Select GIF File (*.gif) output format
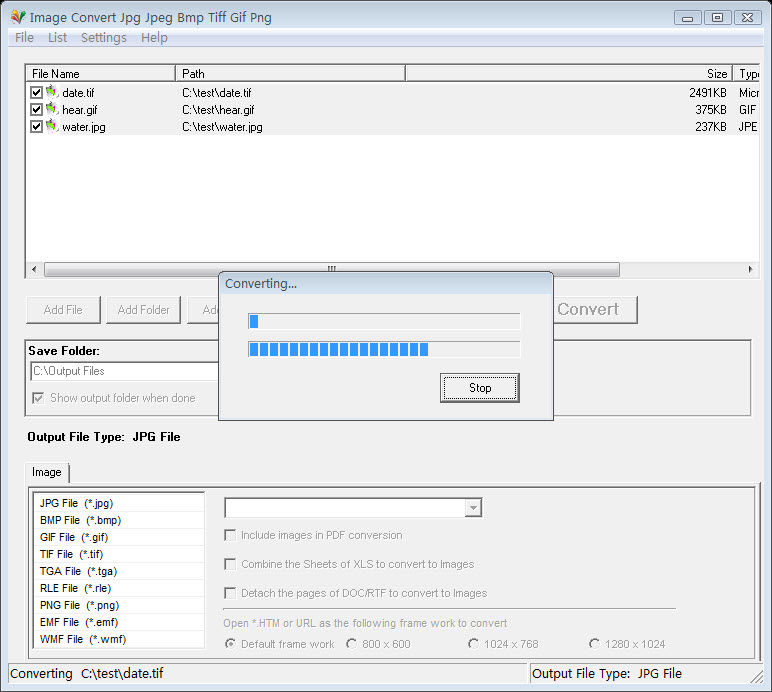Image resolution: width=772 pixels, height=692 pixels. point(119,537)
